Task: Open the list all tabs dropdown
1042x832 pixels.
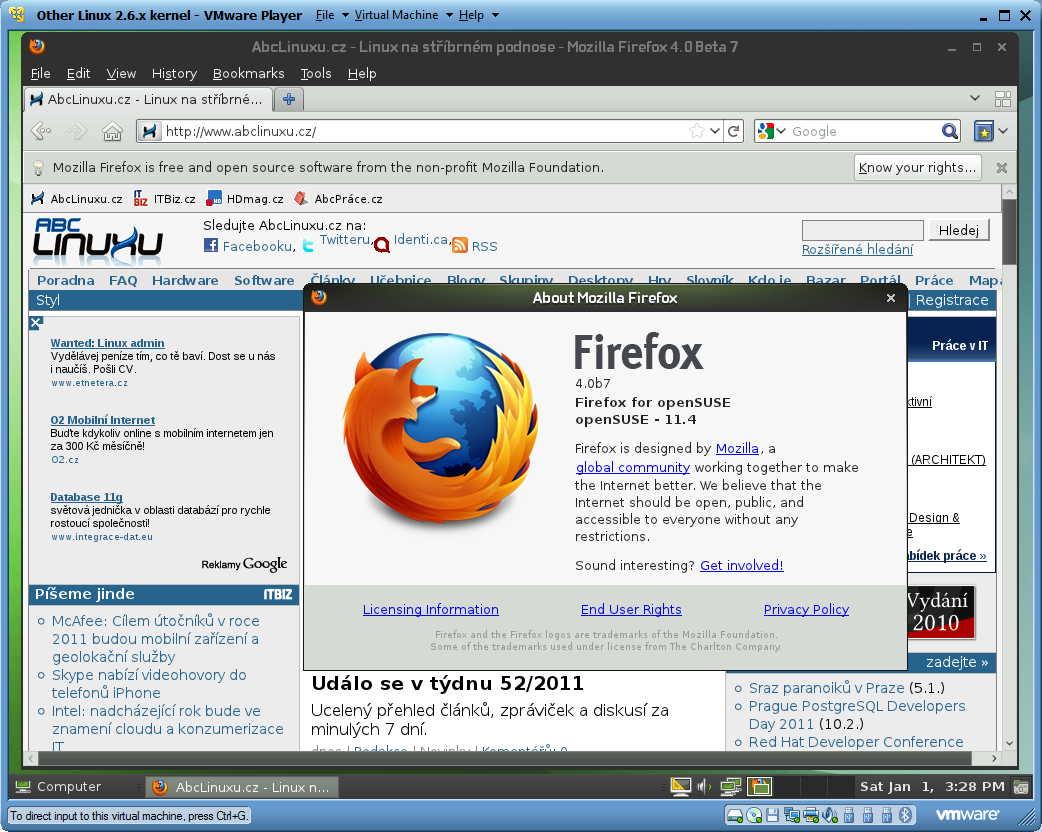Action: 975,98
